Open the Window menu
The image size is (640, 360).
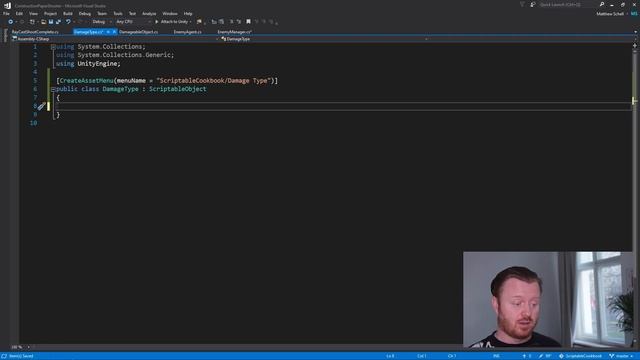[170, 13]
